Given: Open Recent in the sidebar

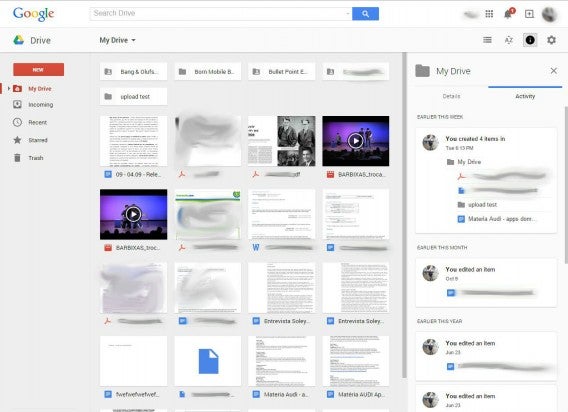Looking at the screenshot, I should [x=38, y=122].
